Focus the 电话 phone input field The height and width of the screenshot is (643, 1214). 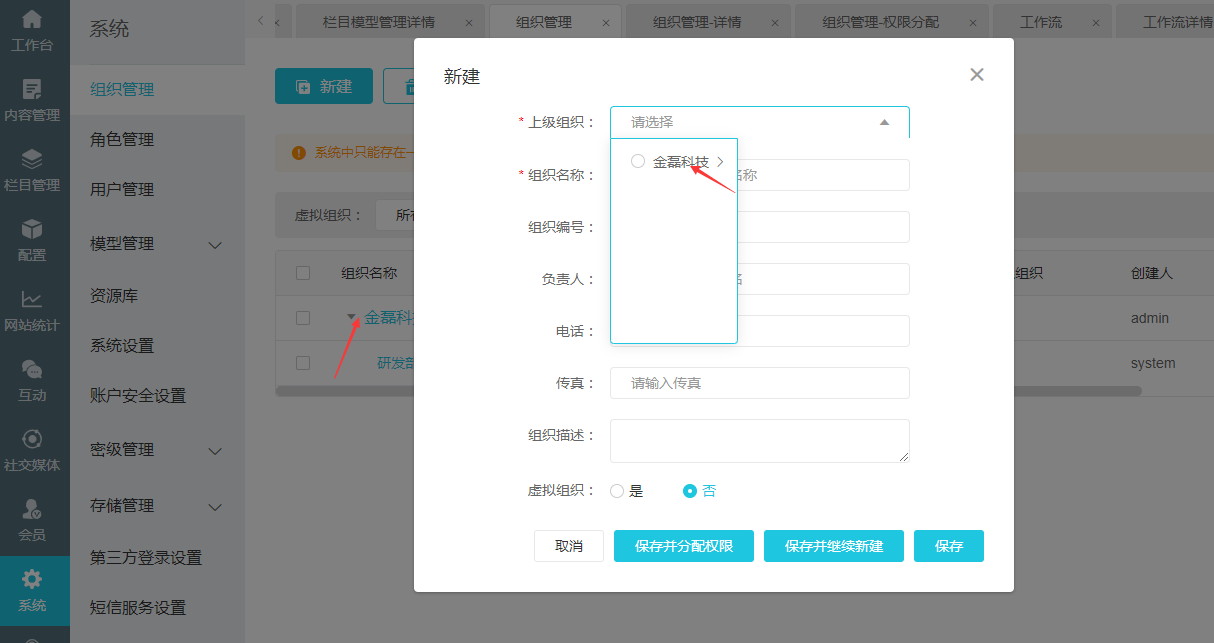pos(760,331)
